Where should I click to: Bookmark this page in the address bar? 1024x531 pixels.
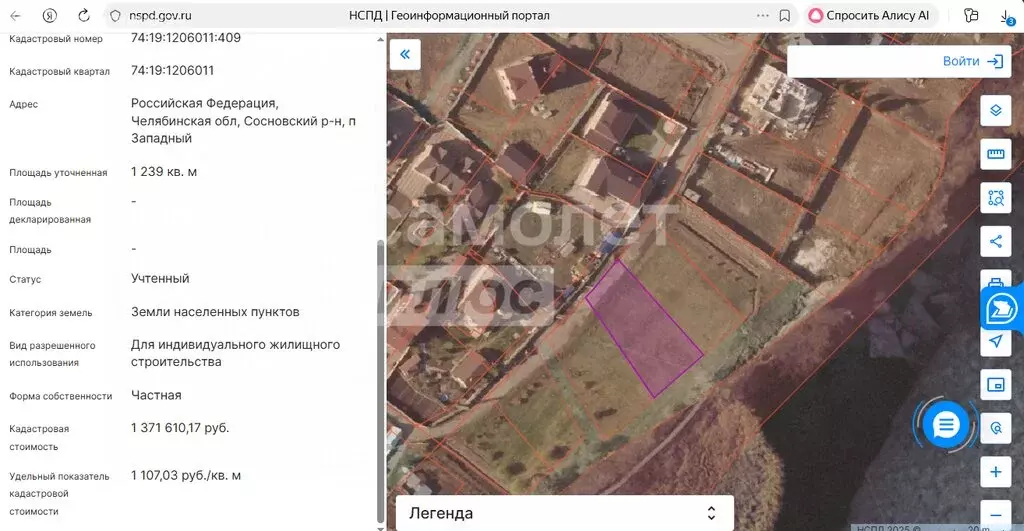[x=785, y=16]
